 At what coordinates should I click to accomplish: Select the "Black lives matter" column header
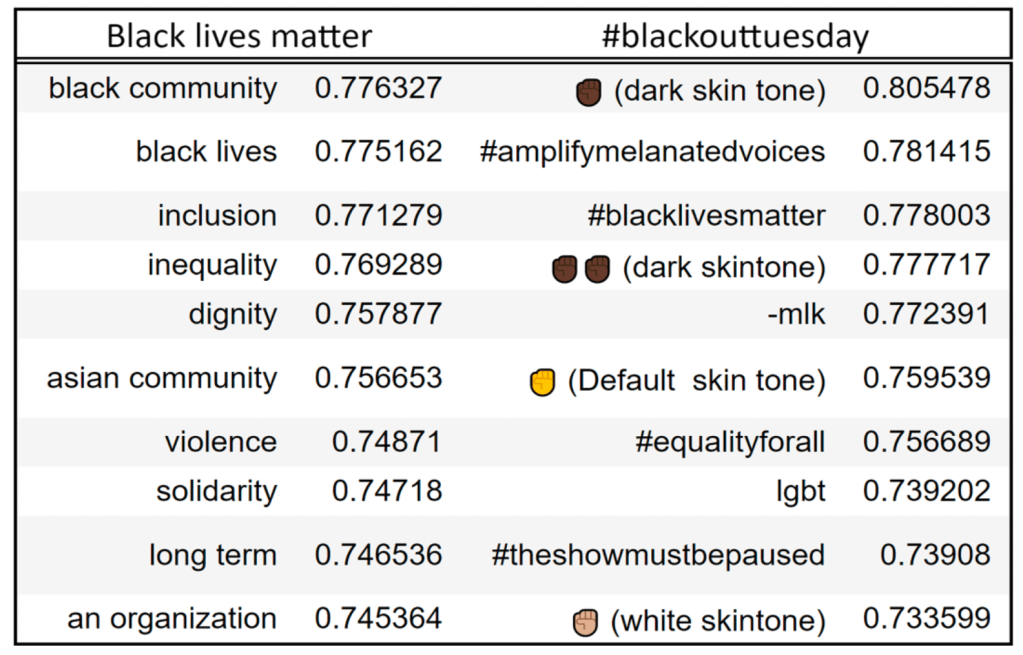tap(239, 37)
